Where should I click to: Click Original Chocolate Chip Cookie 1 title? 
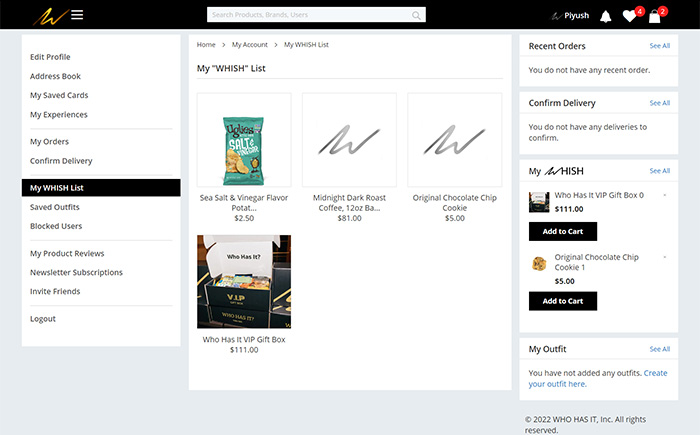(596, 262)
